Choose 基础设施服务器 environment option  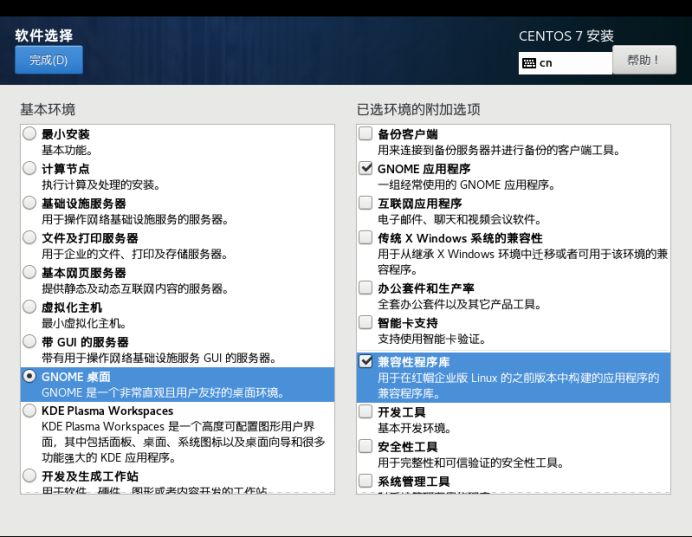(x=29, y=204)
